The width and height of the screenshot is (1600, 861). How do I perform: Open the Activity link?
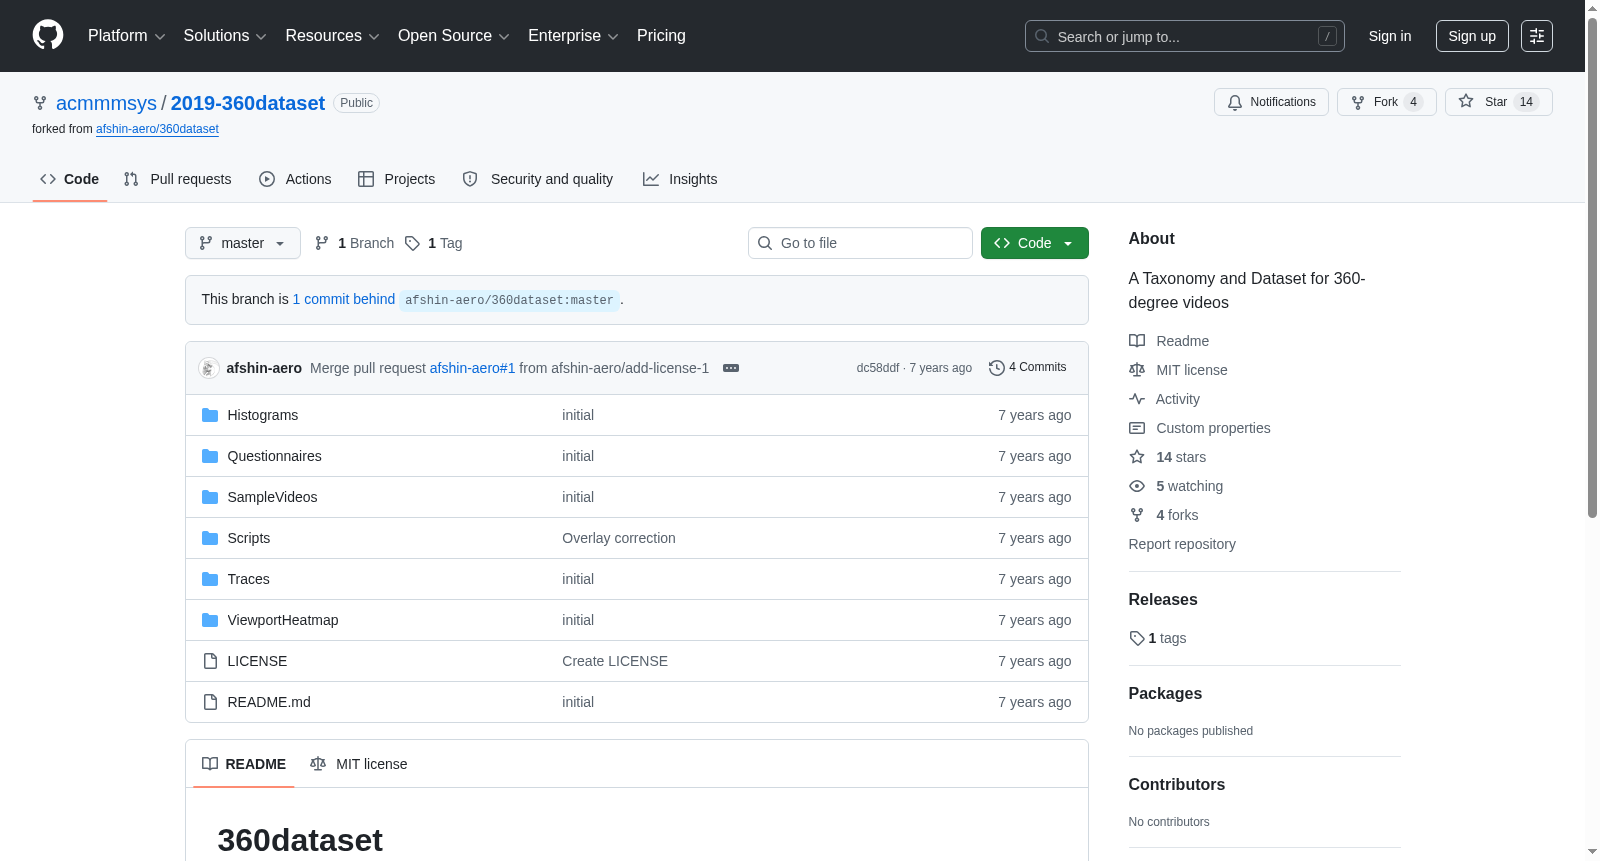coord(1164,399)
